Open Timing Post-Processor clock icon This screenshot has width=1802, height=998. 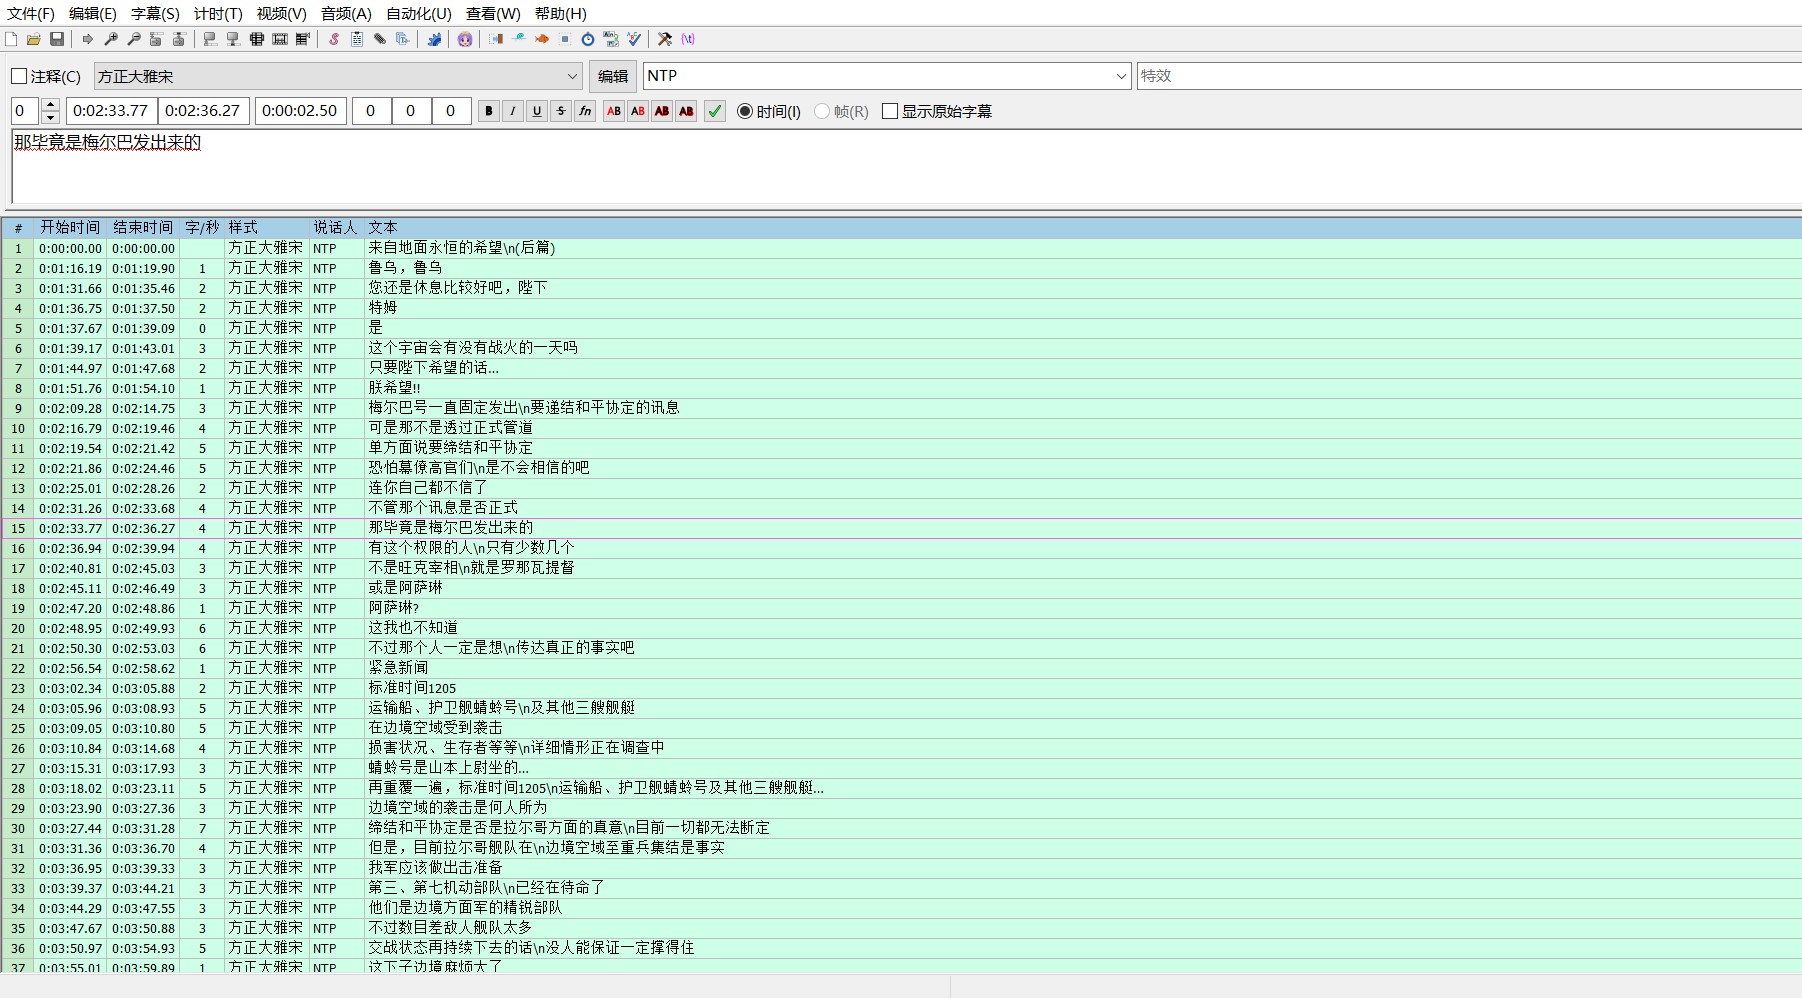[x=588, y=39]
